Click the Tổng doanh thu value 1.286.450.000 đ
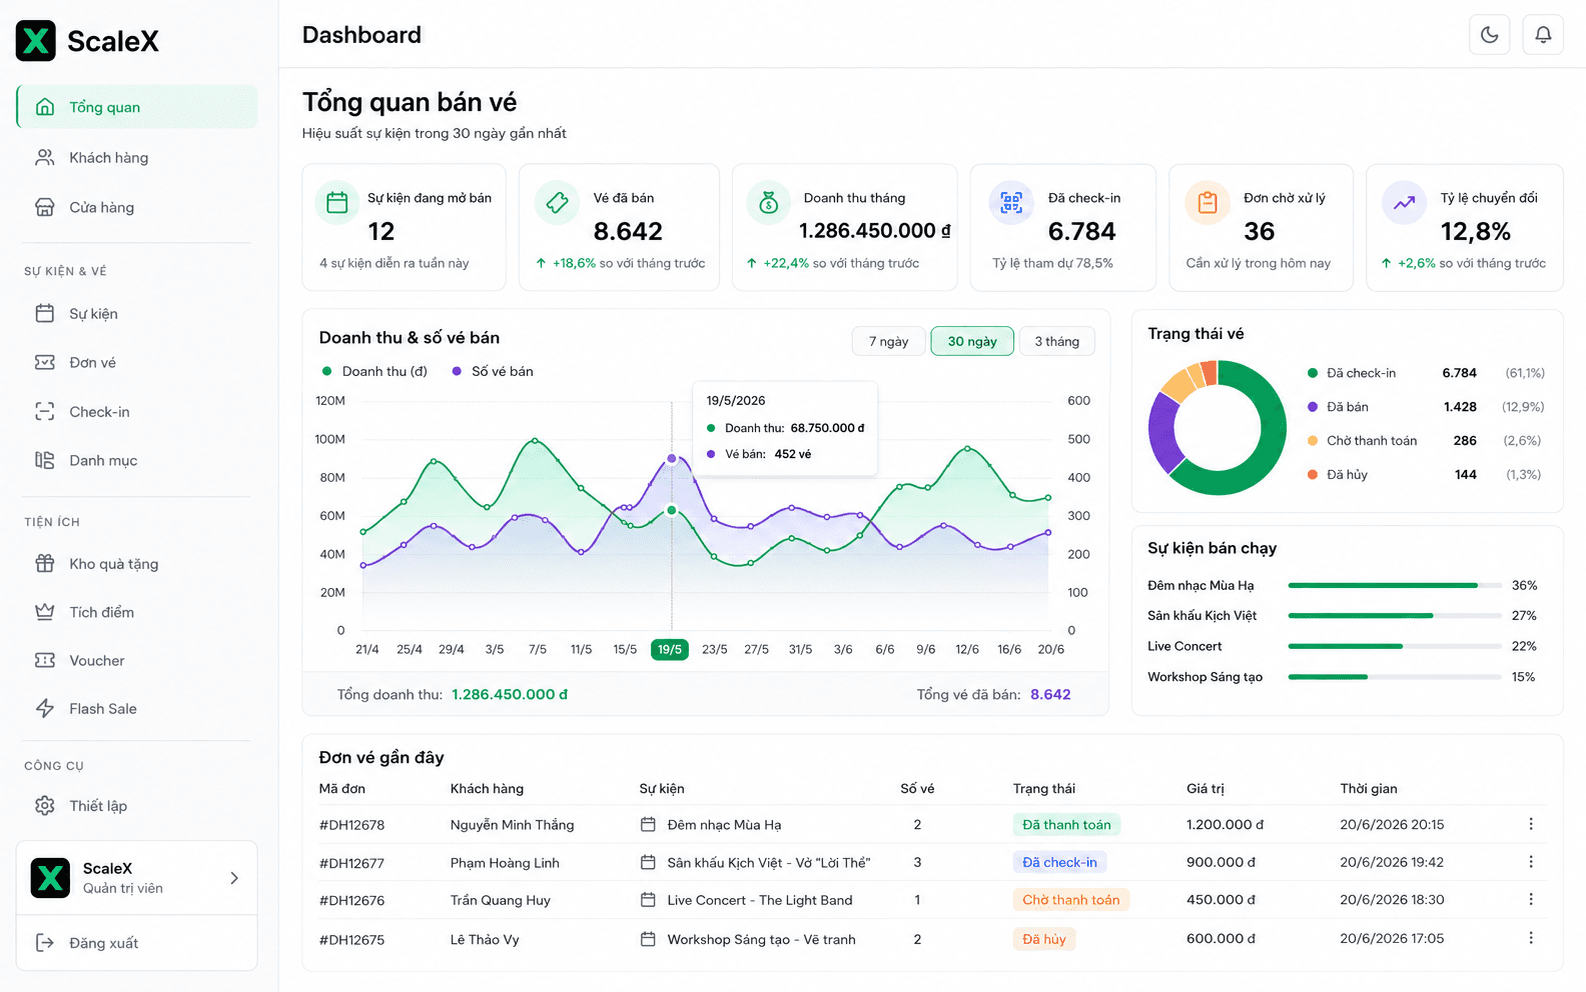This screenshot has height=992, width=1586. pos(510,694)
